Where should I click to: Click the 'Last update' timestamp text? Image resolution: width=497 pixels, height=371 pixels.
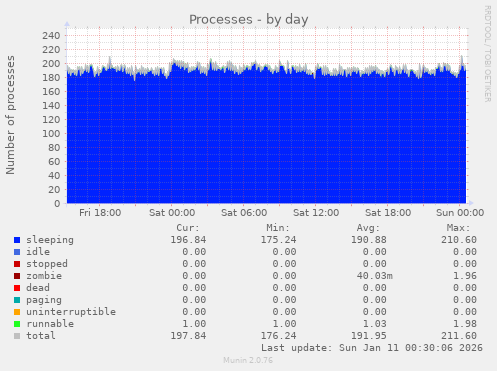tap(372, 348)
